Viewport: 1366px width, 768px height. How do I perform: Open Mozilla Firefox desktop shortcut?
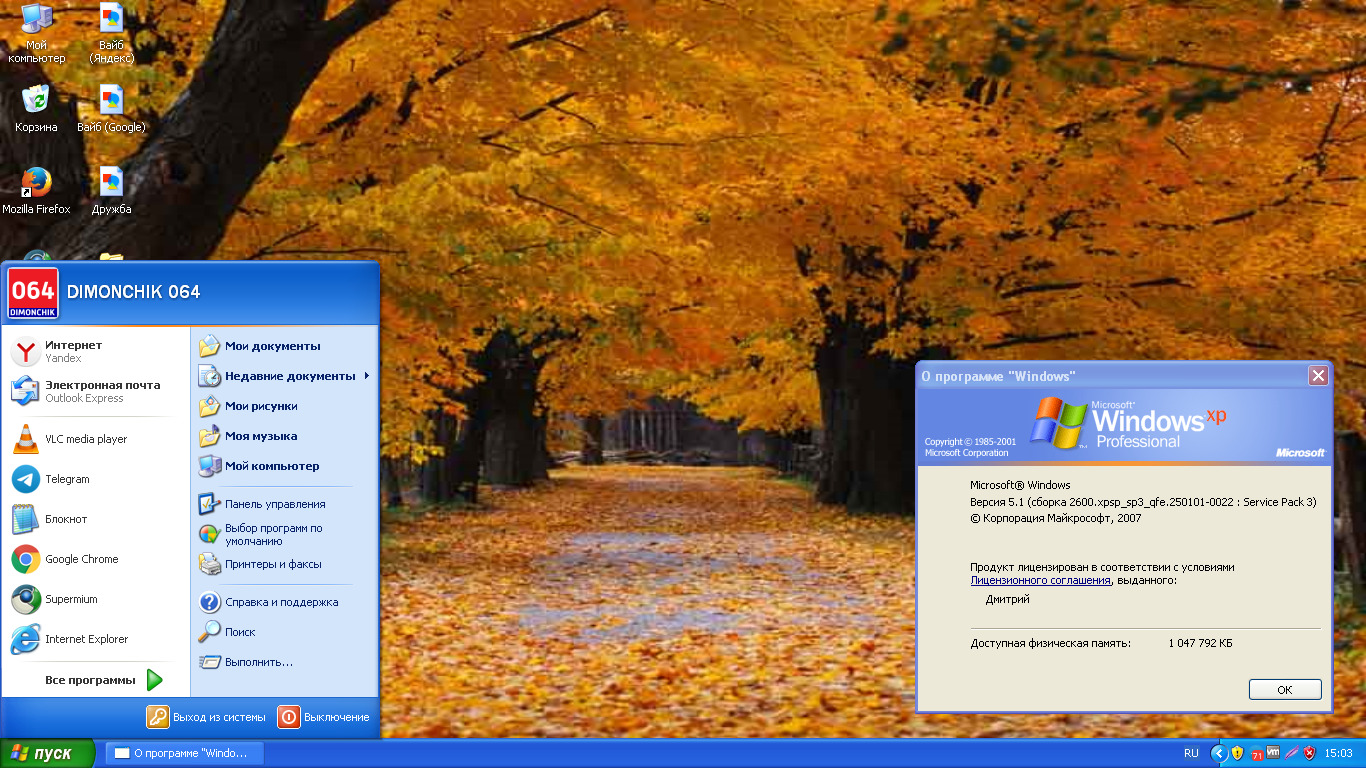36,183
